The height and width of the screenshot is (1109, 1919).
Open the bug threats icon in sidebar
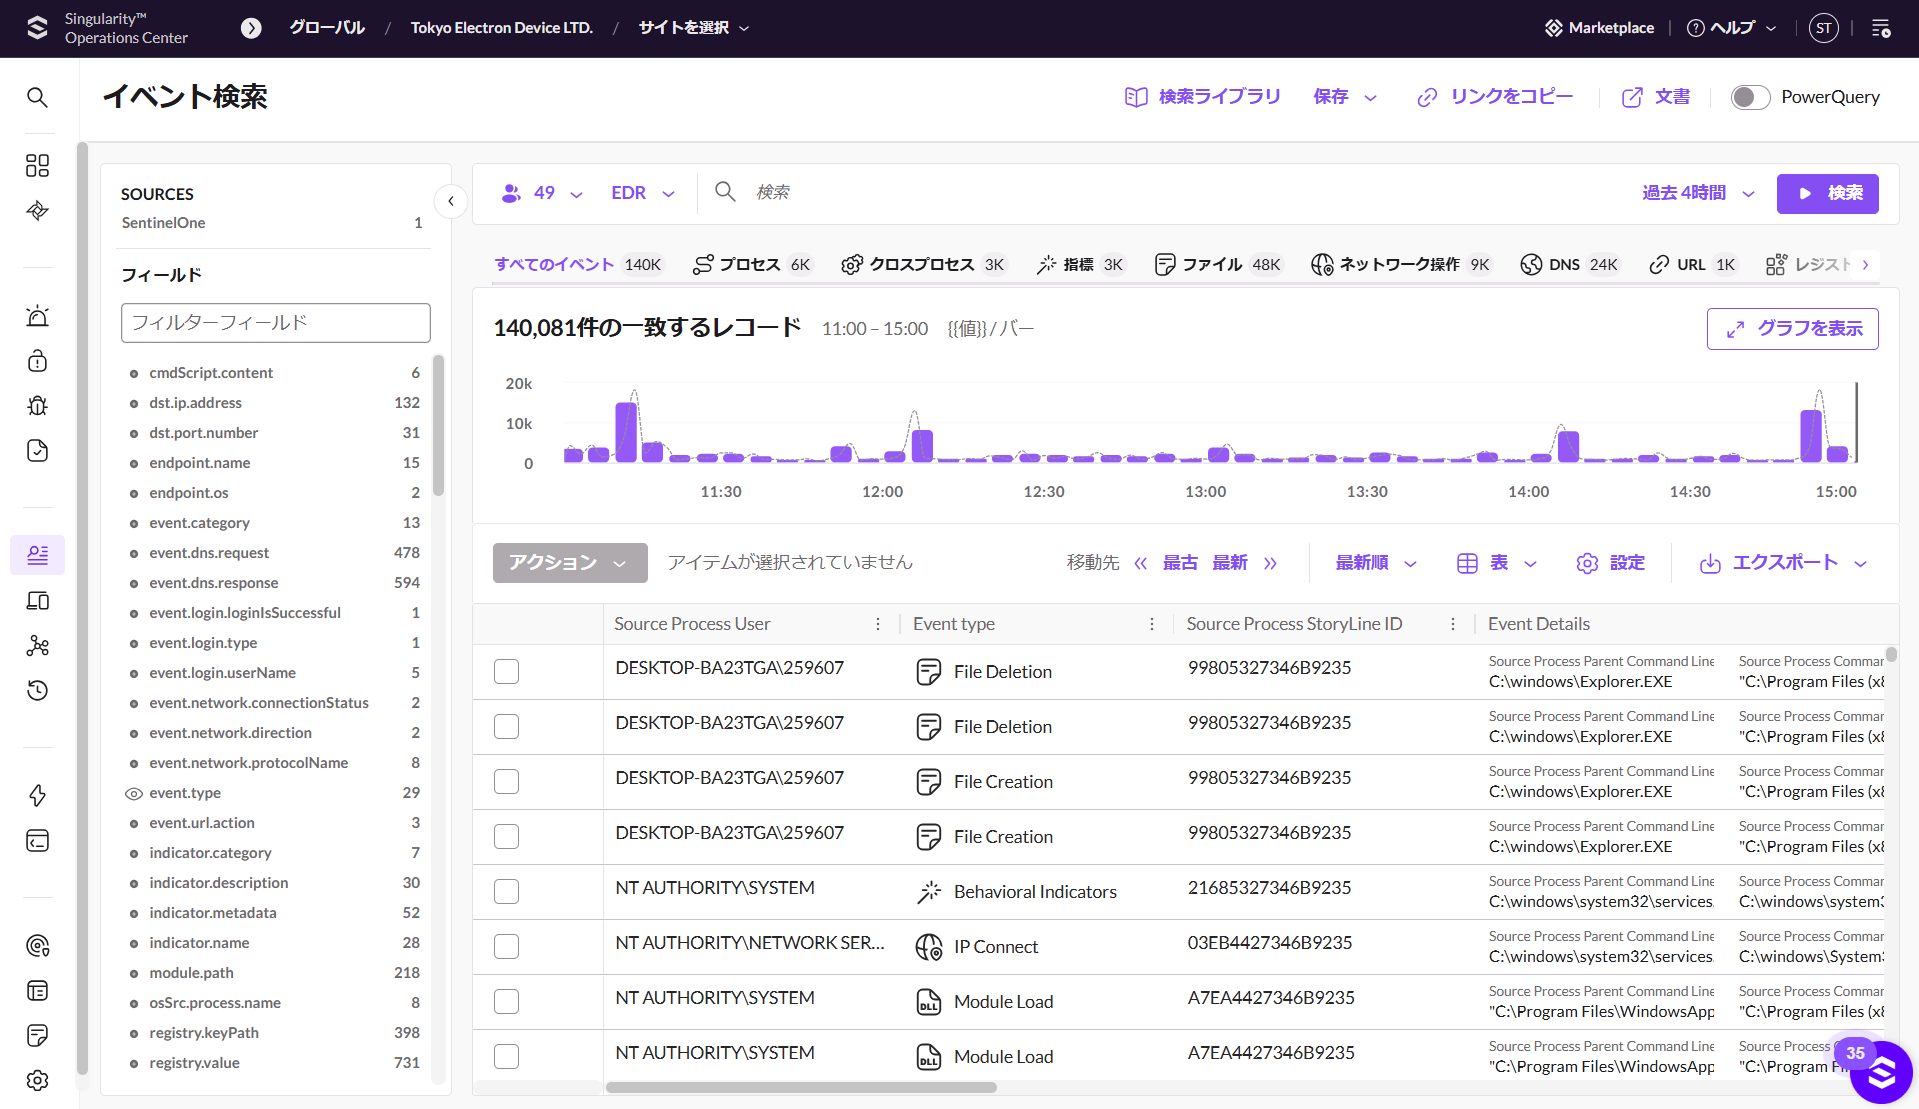pos(37,405)
